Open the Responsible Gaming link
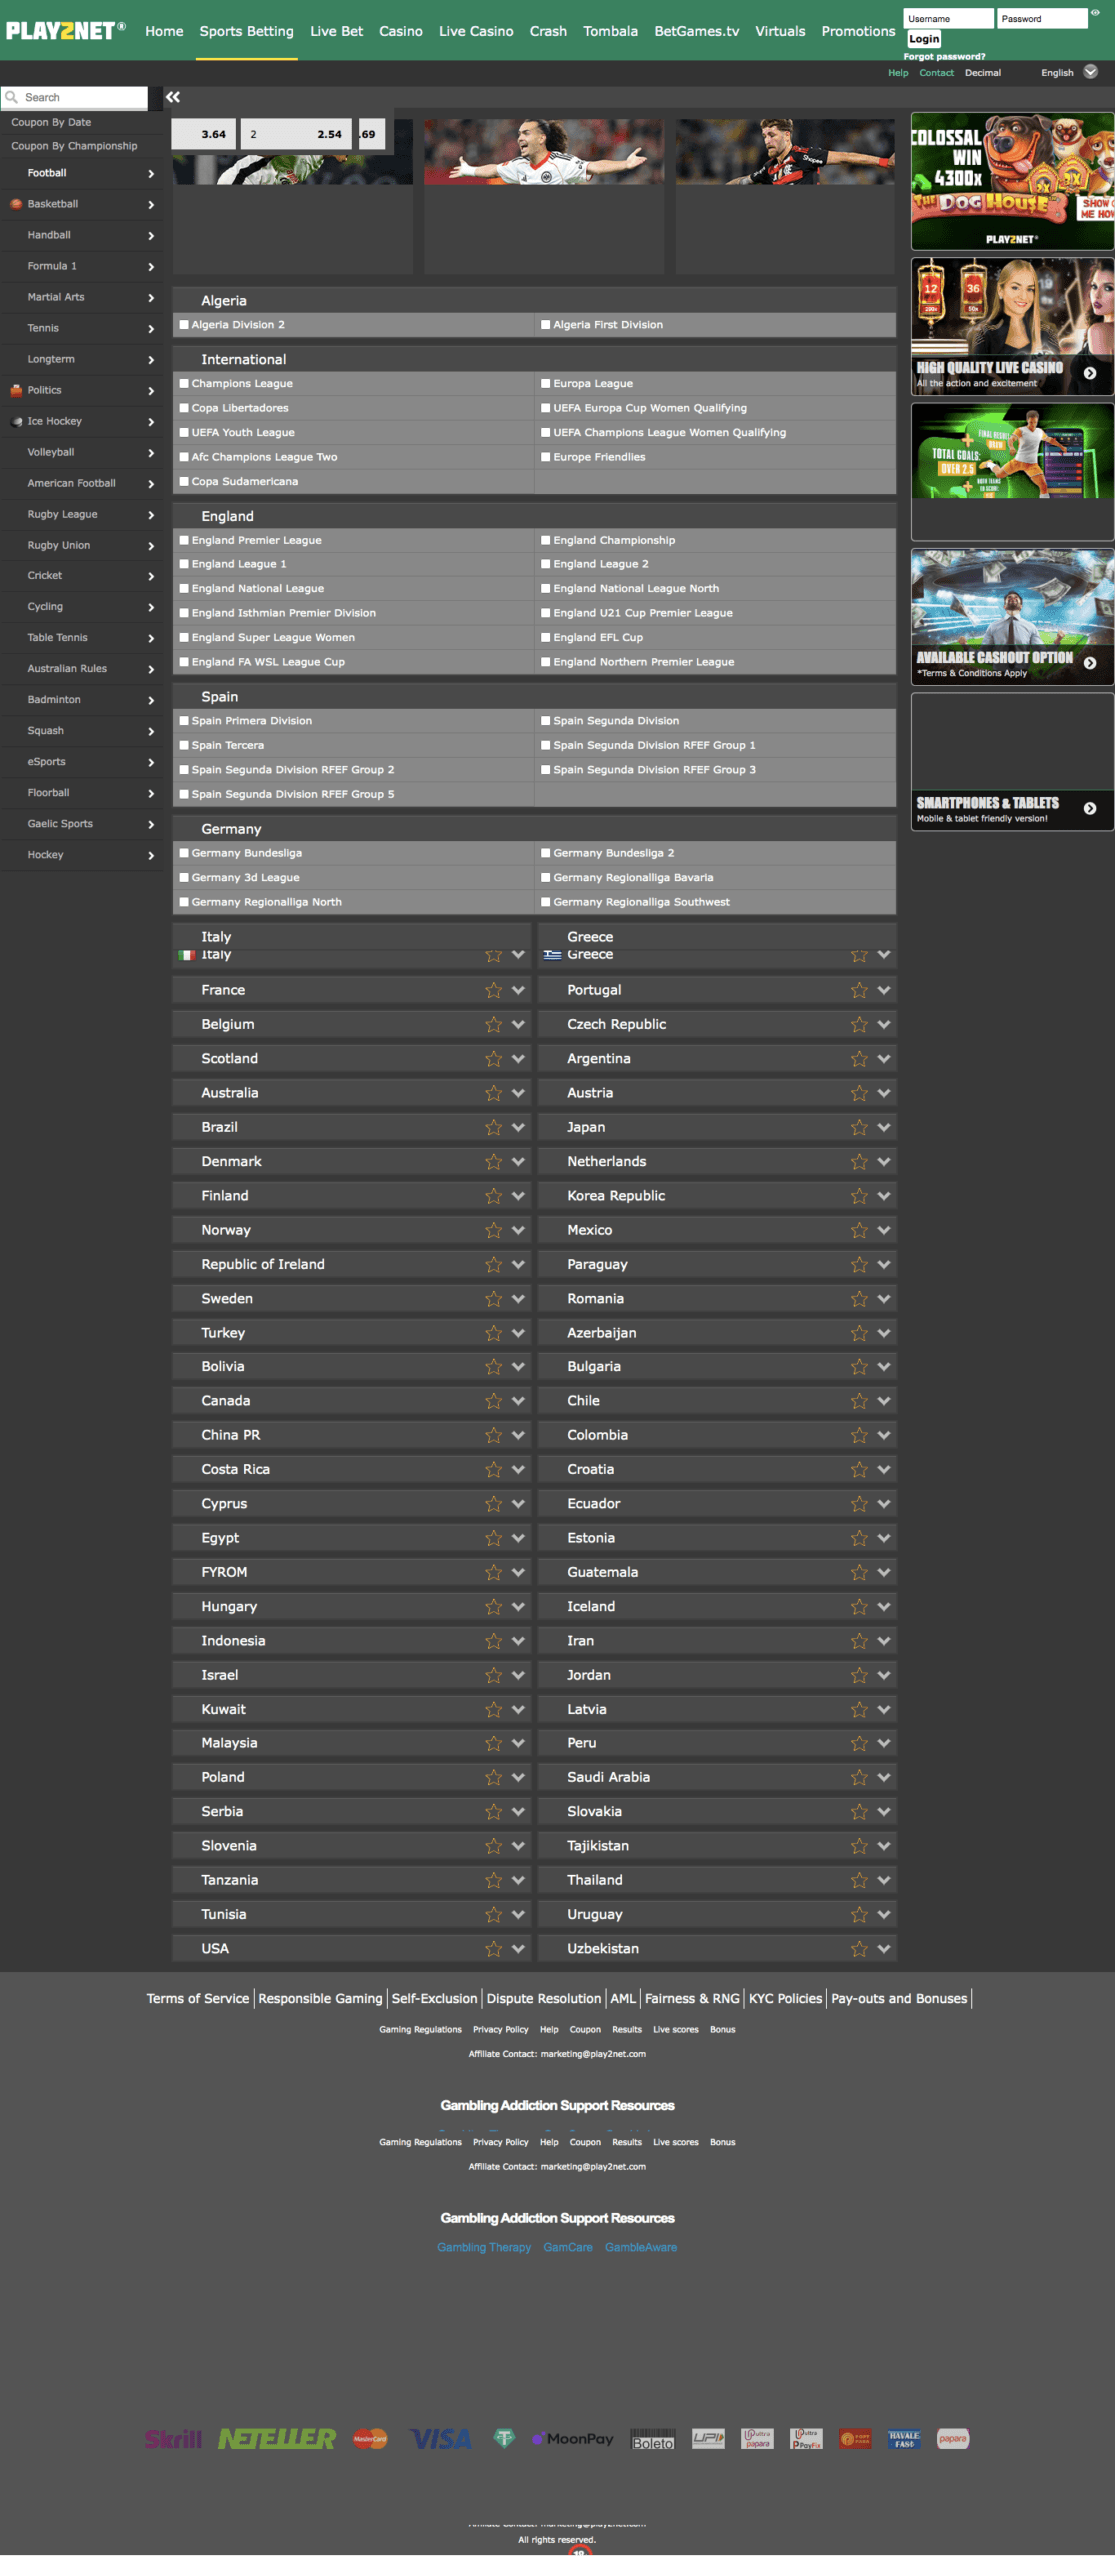The width and height of the screenshot is (1115, 2560). [x=320, y=1998]
